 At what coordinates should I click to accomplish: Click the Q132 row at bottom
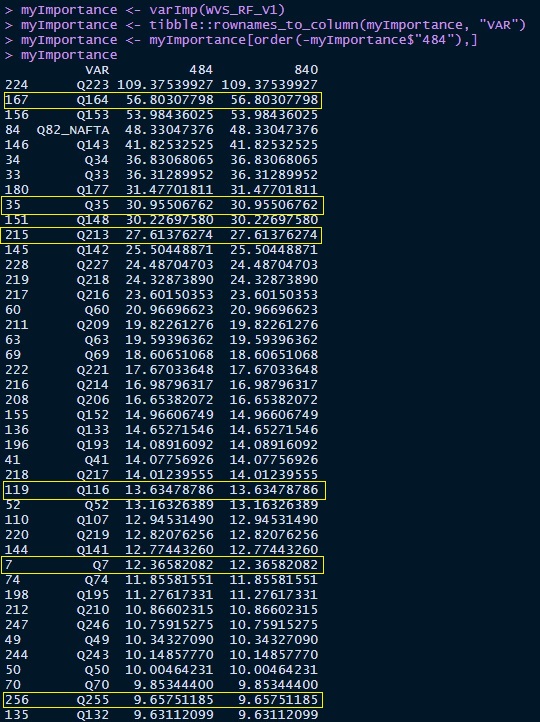(161, 715)
